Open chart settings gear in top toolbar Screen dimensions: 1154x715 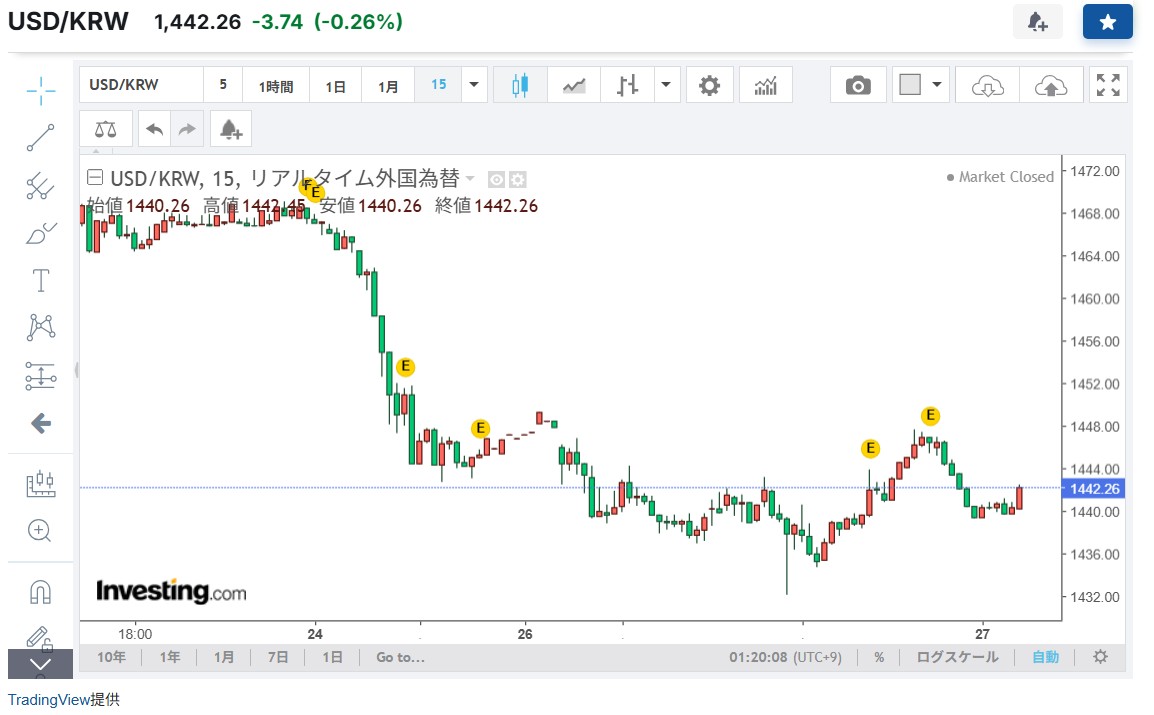click(709, 86)
